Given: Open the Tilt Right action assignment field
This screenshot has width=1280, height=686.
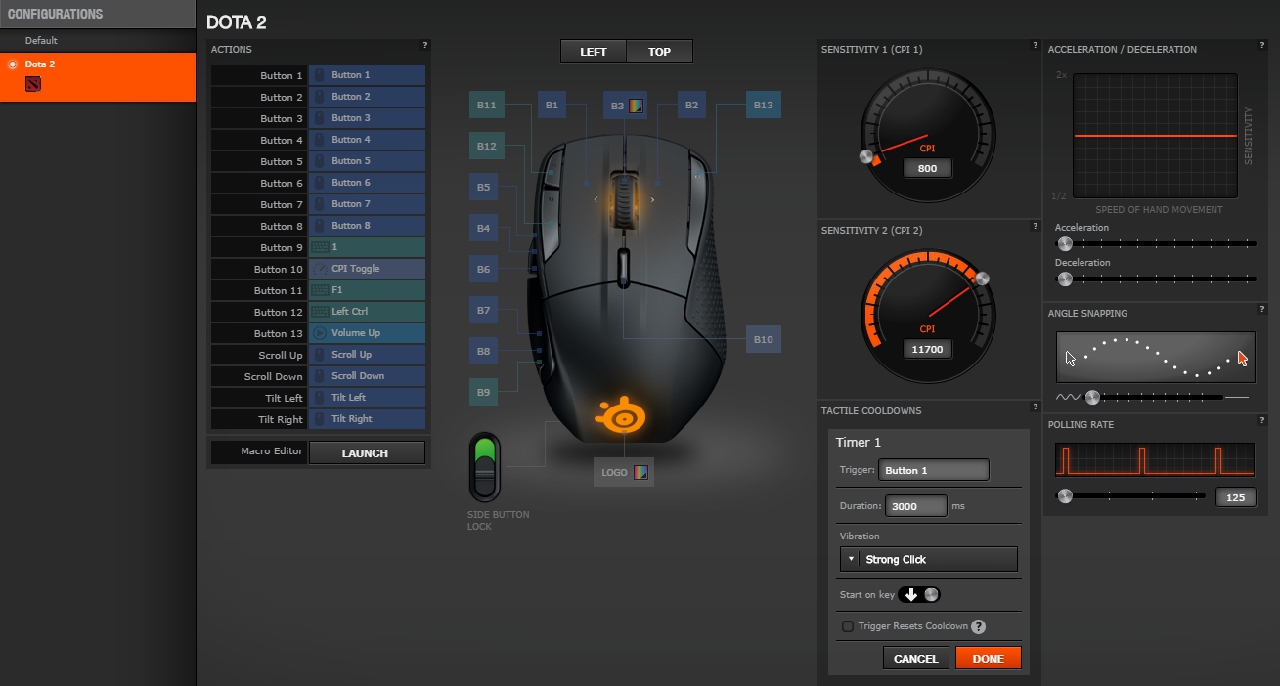Looking at the screenshot, I should coord(367,419).
